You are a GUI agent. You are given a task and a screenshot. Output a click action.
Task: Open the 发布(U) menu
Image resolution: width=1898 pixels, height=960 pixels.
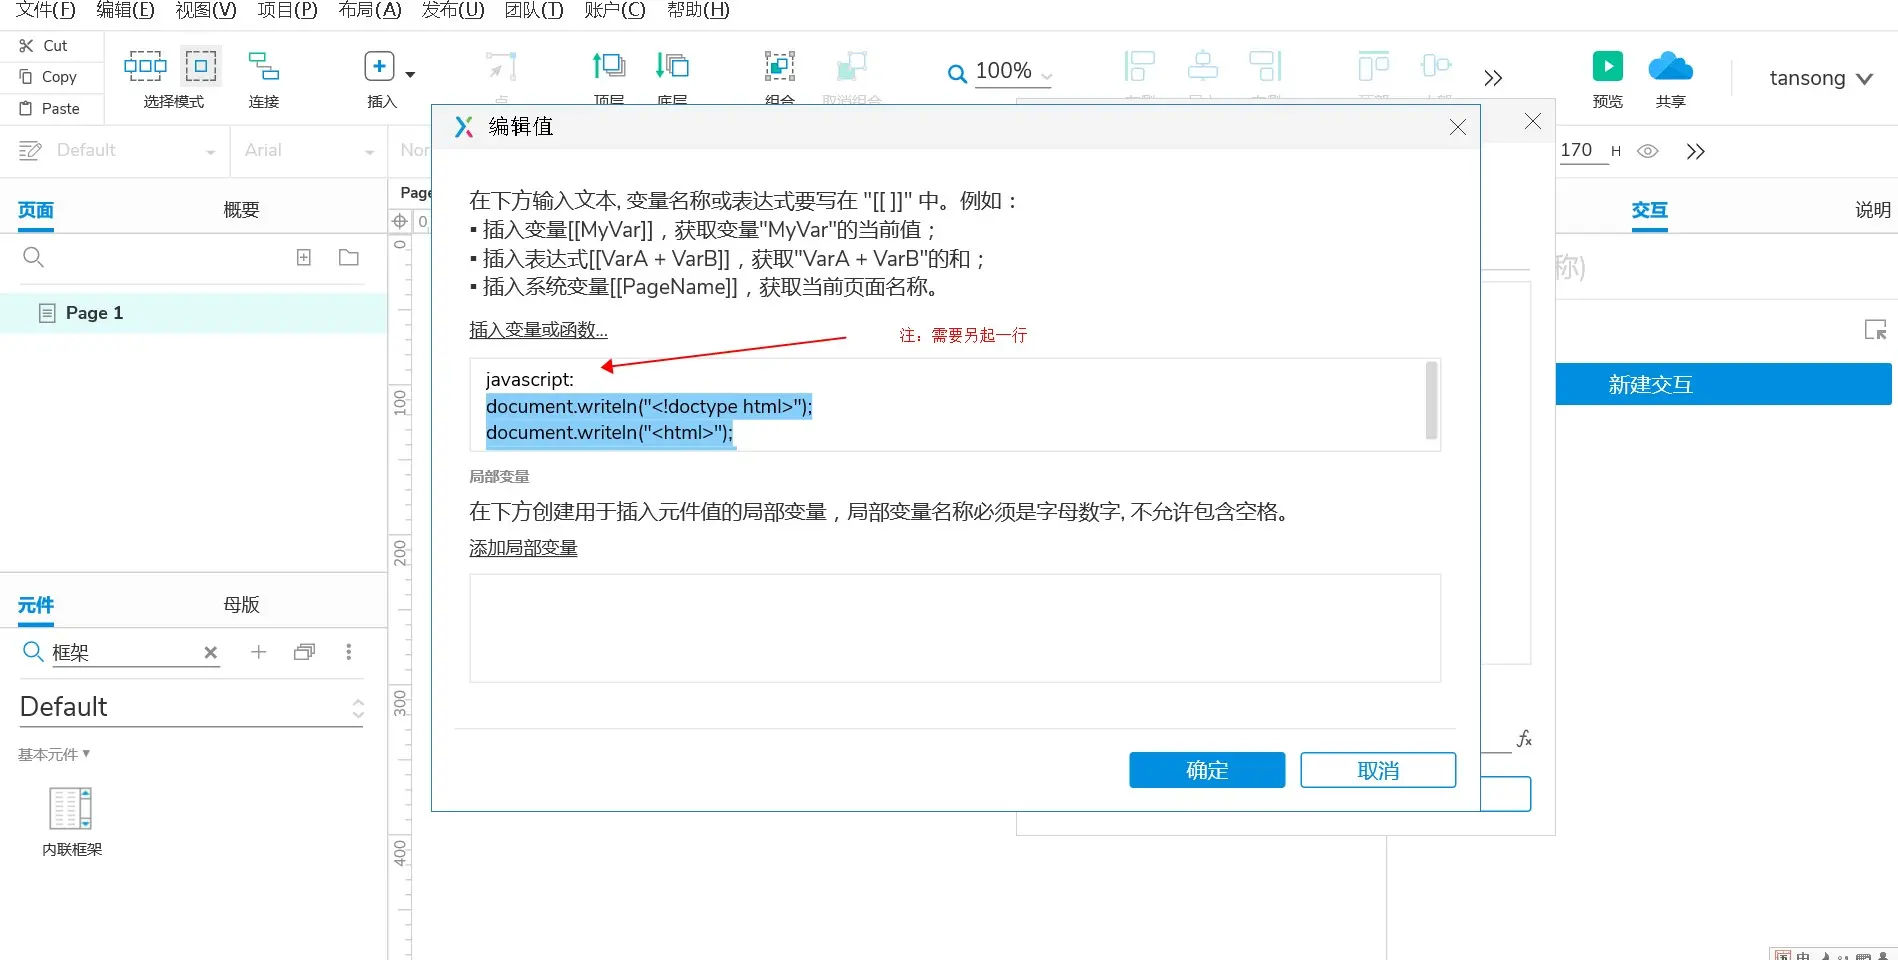pyautogui.click(x=452, y=10)
